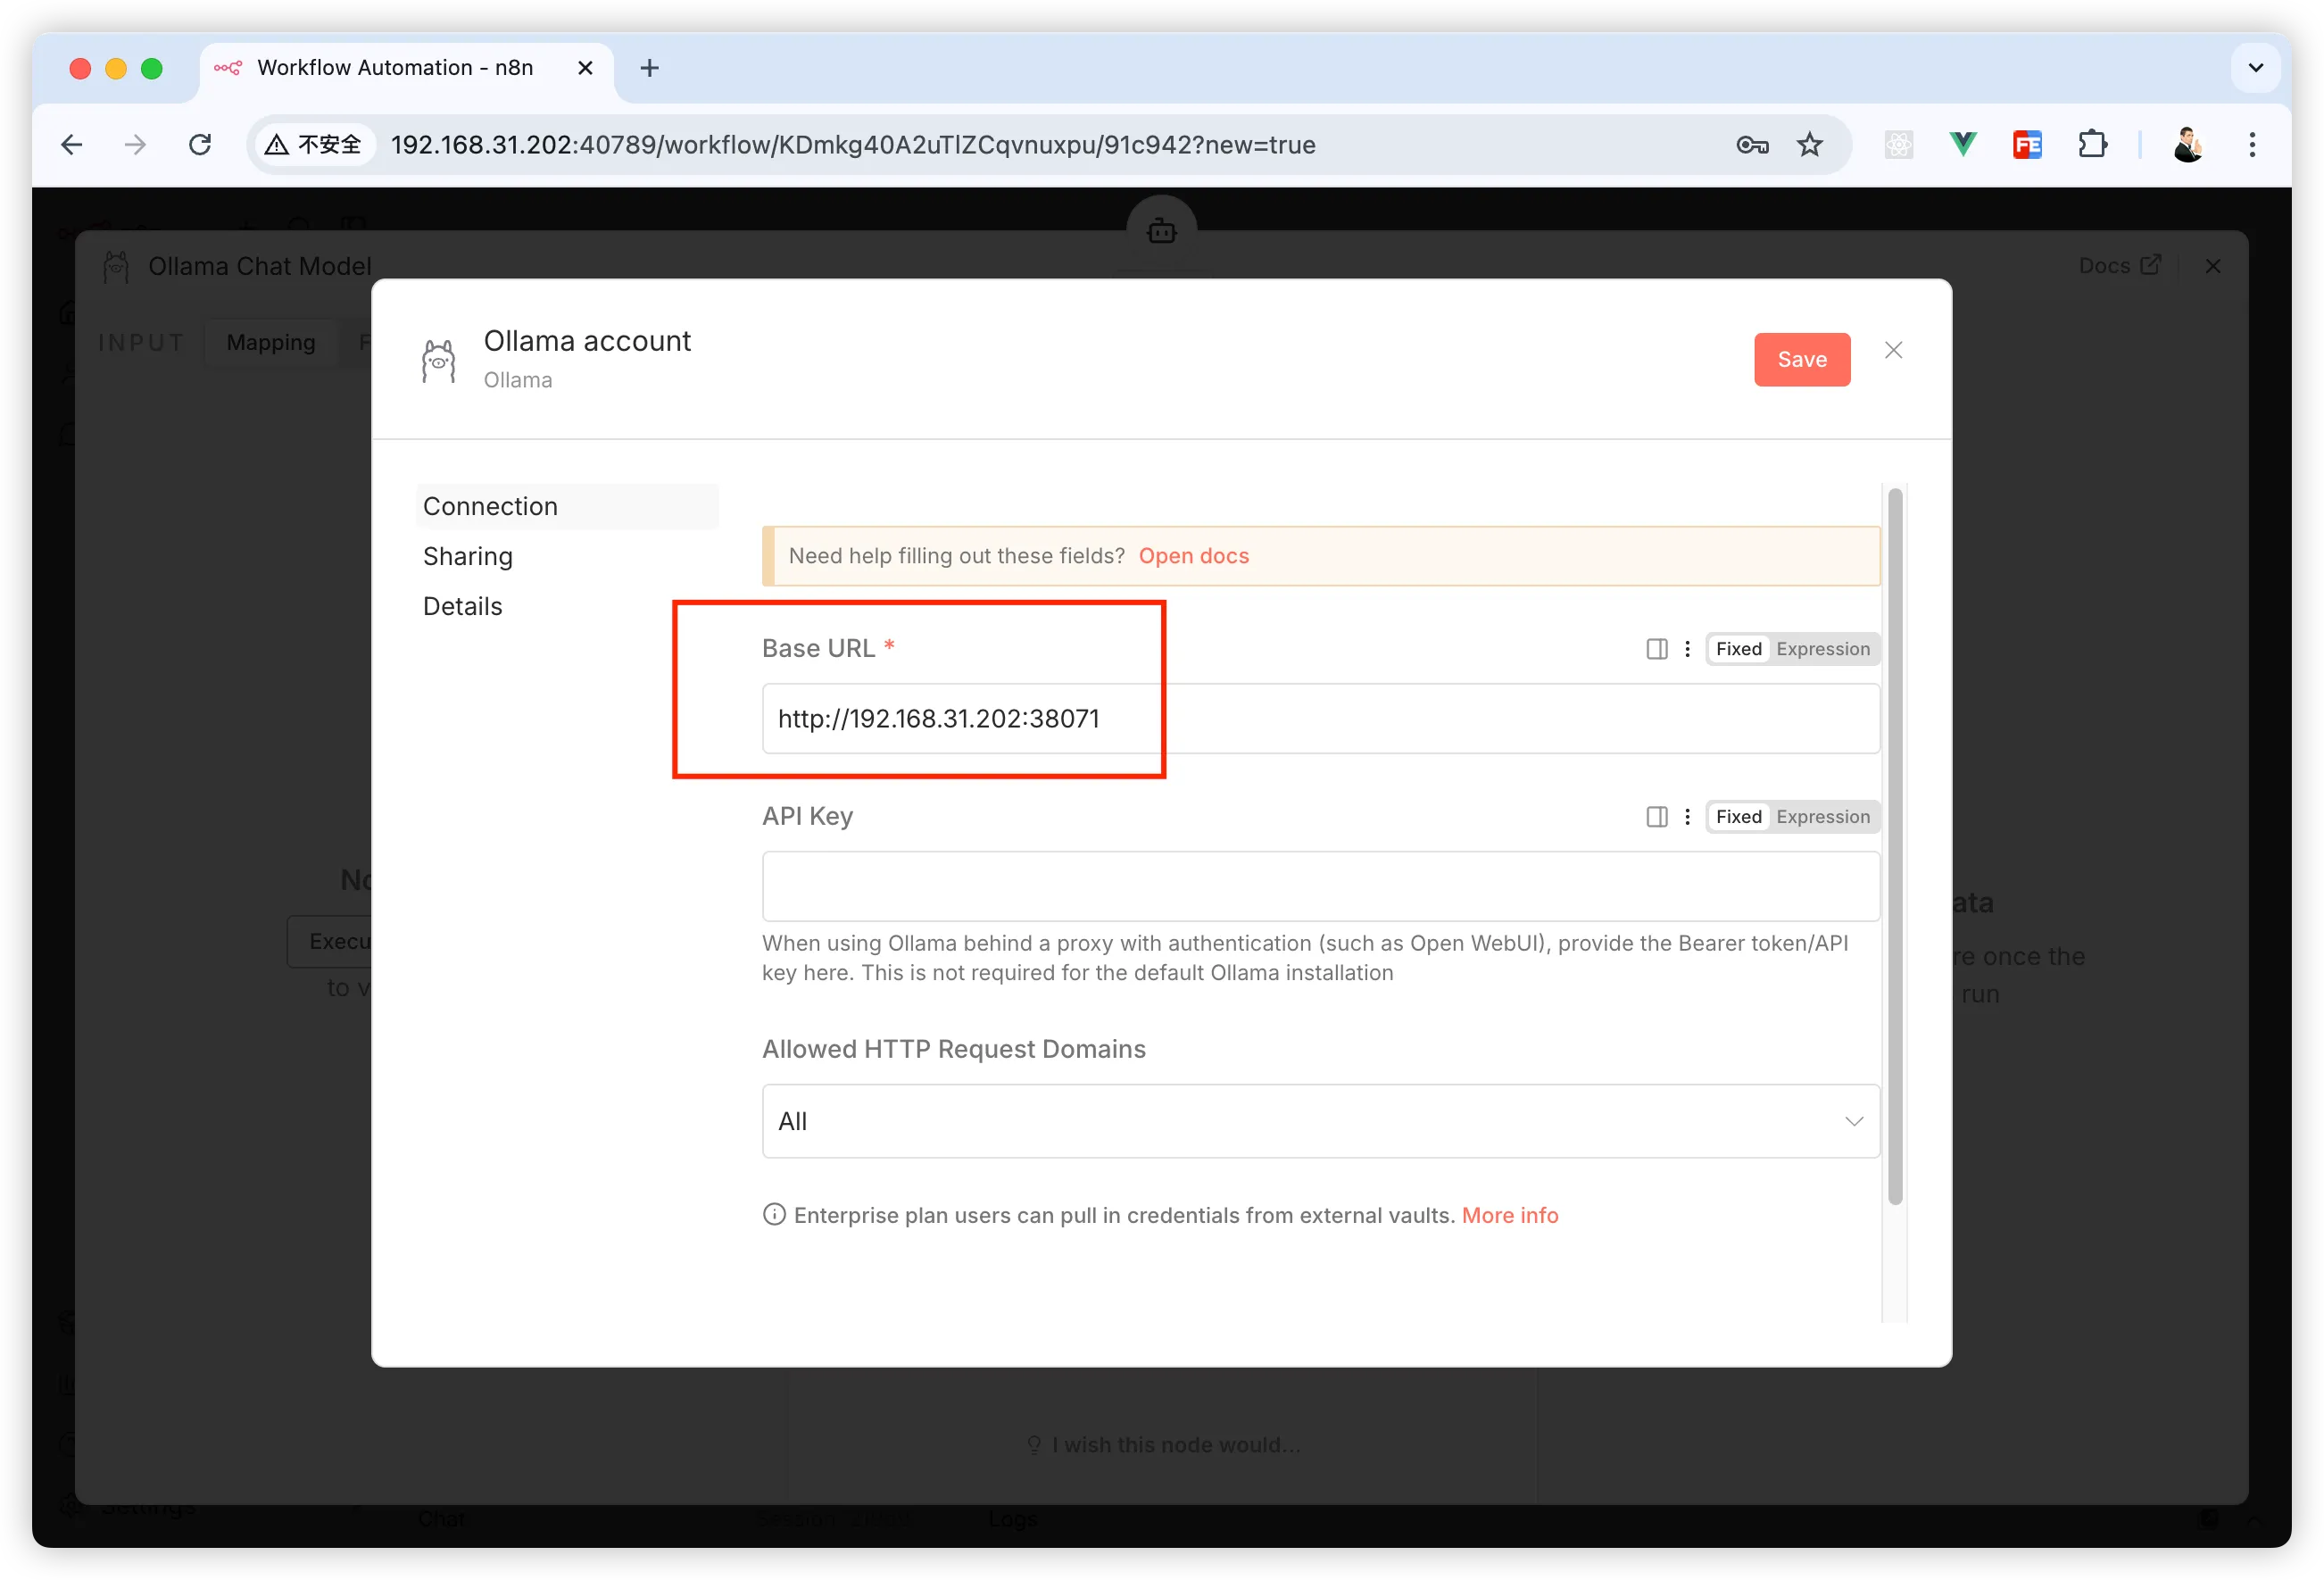Image resolution: width=2324 pixels, height=1580 pixels.
Task: Close the Ollama Chat Model node panel
Action: pos(2212,266)
